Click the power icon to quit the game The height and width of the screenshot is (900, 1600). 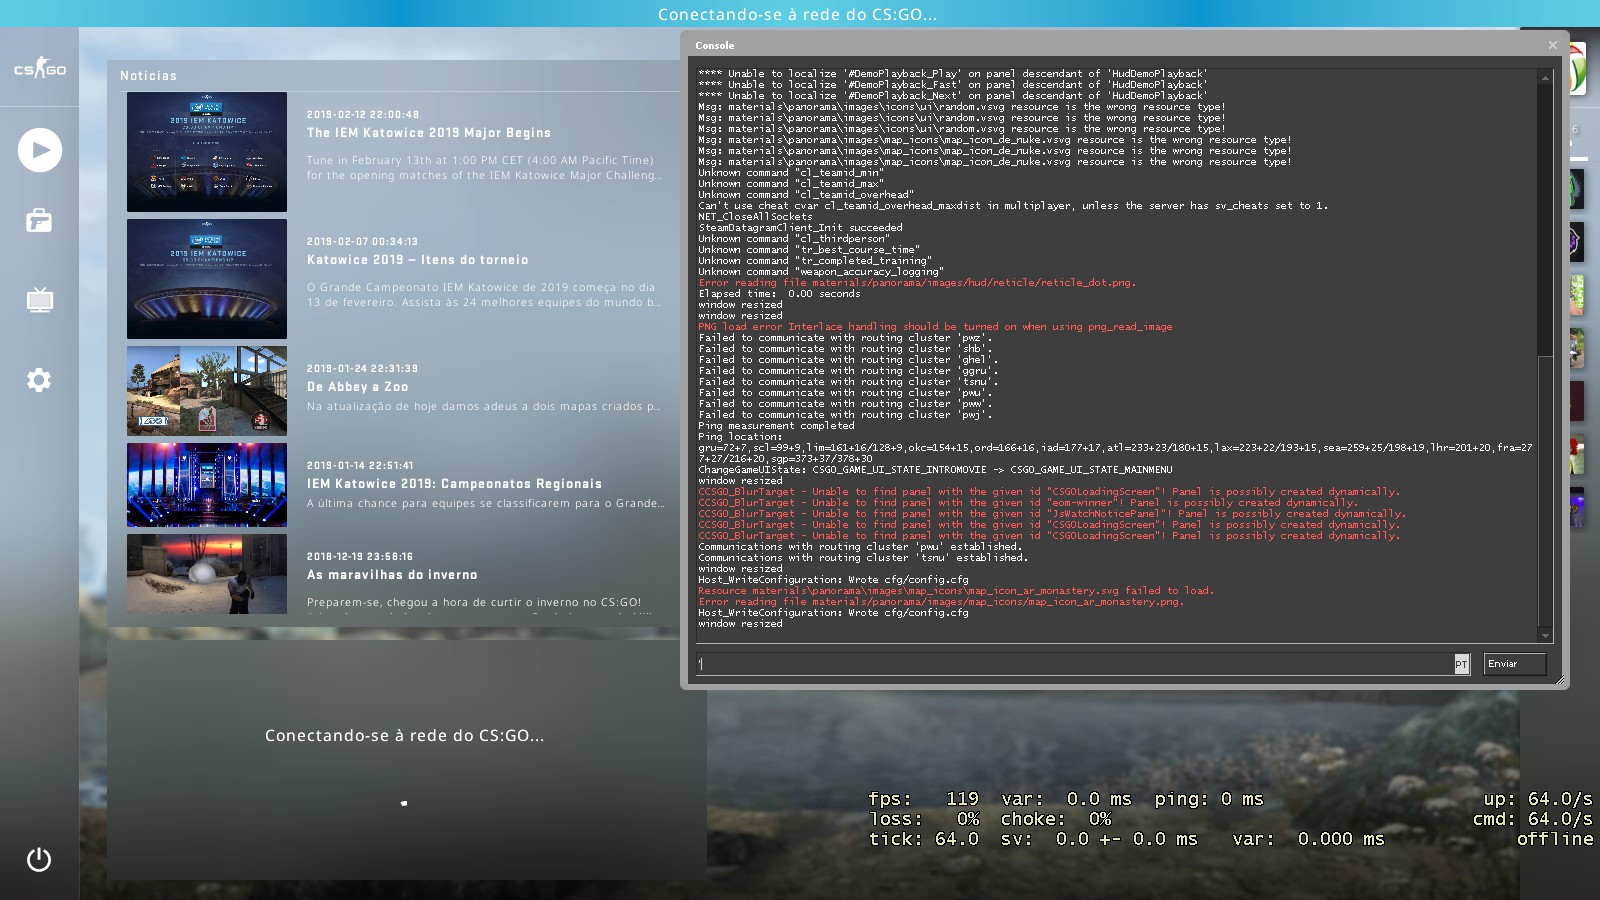(x=39, y=859)
